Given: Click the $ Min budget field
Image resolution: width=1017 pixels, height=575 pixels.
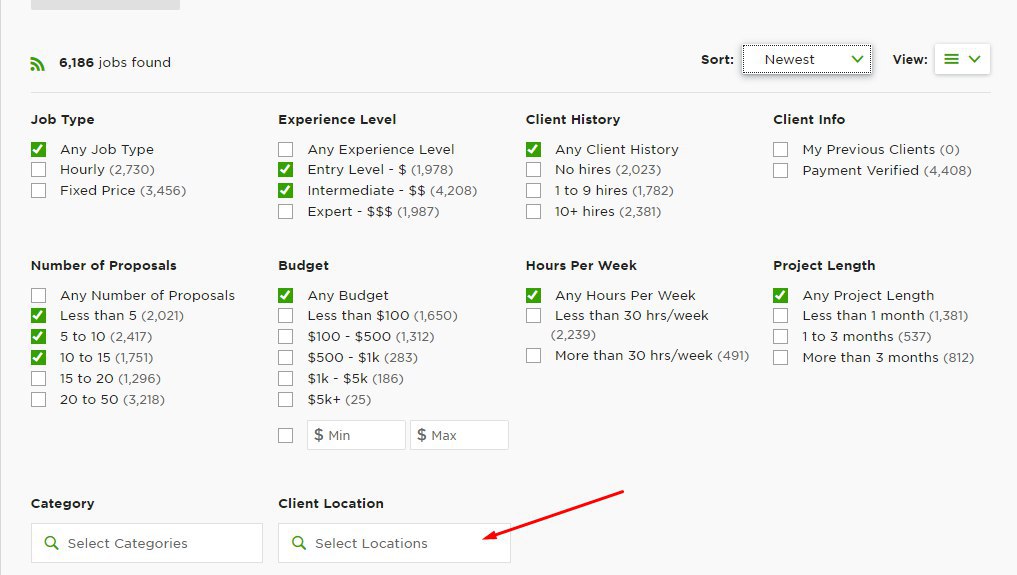Looking at the screenshot, I should (356, 435).
